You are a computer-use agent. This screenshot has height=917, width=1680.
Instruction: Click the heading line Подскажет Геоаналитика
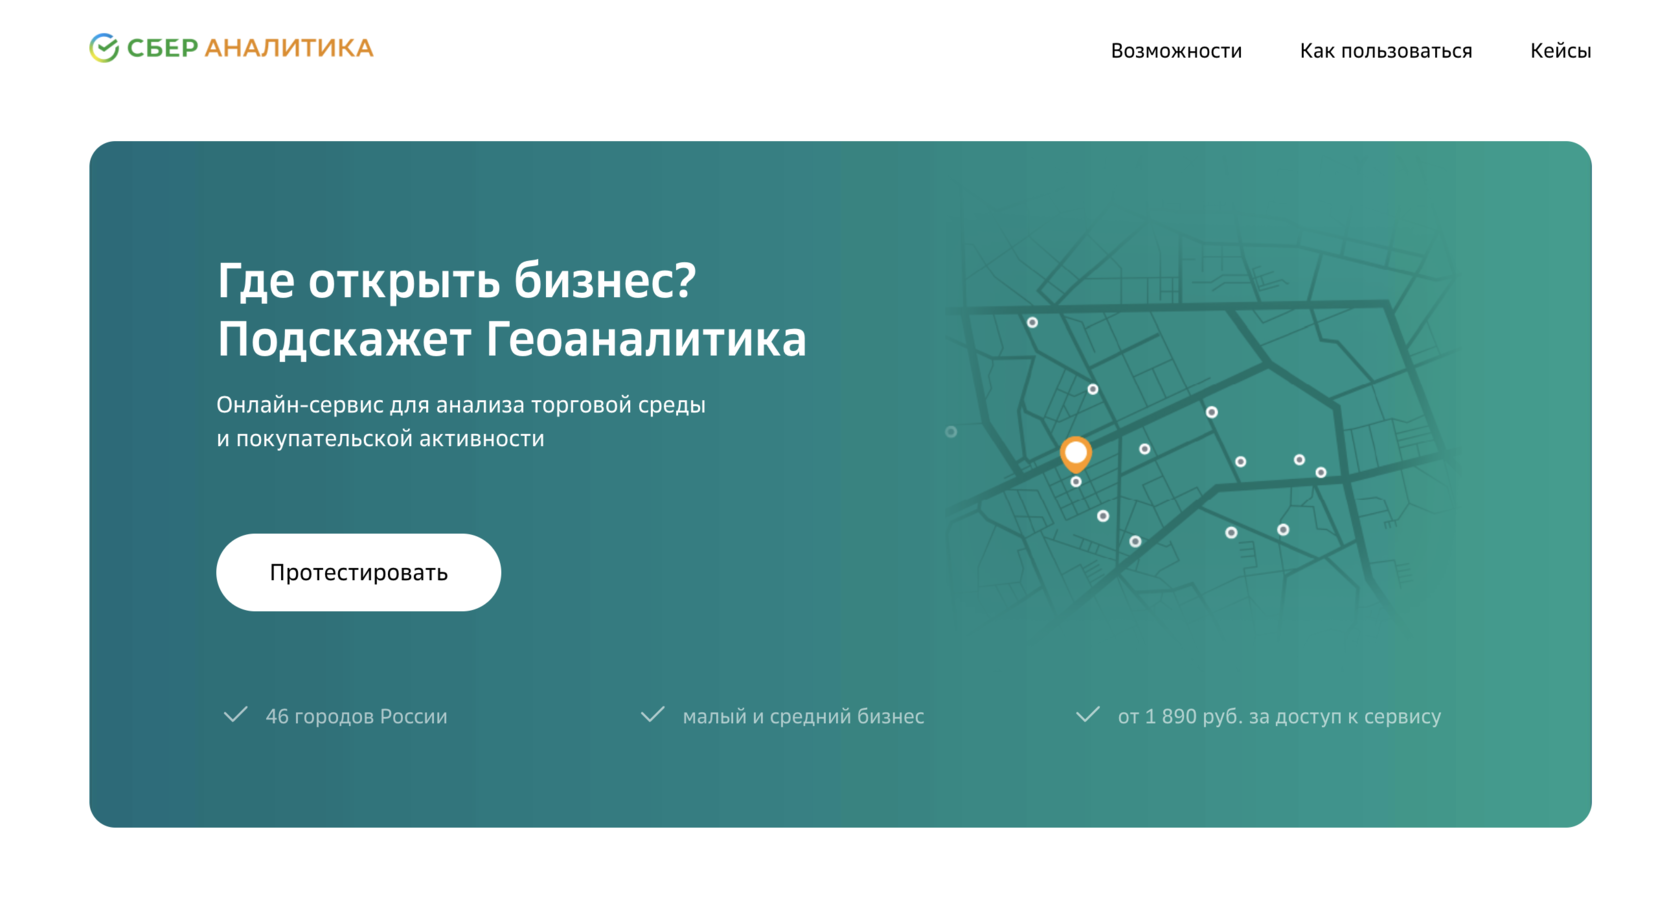(512, 340)
